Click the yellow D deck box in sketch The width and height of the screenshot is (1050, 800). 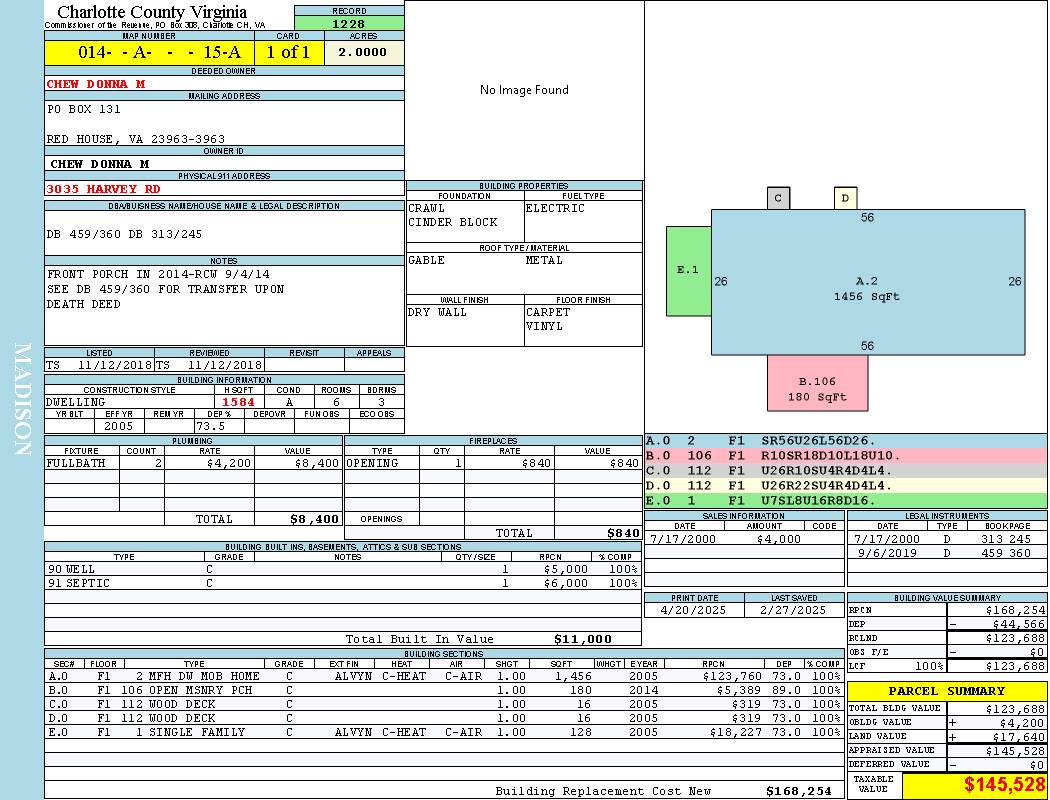(x=846, y=198)
